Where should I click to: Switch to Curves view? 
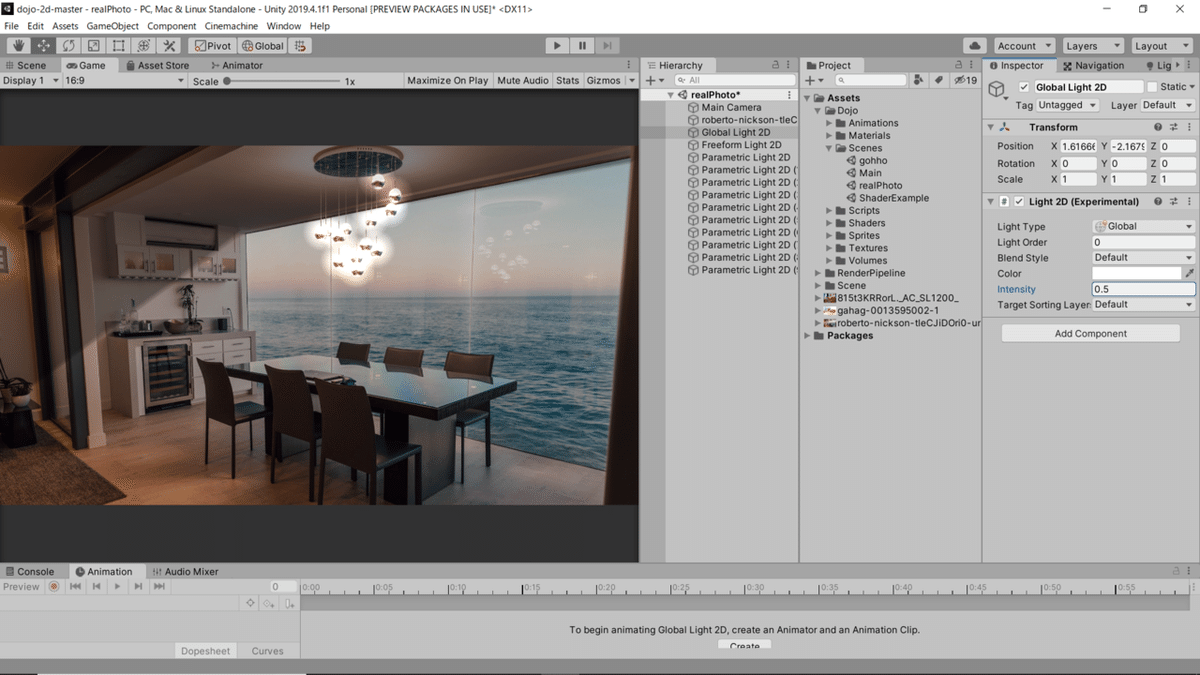(267, 651)
